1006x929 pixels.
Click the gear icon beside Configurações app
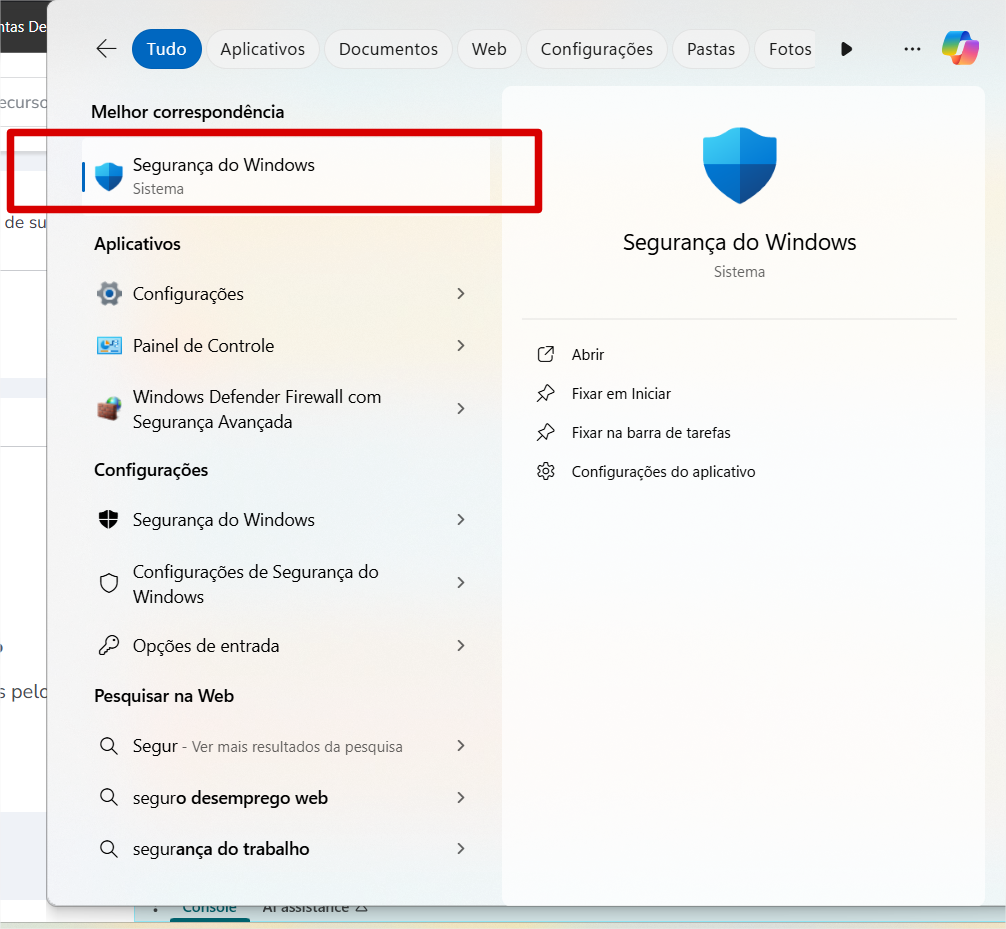(109, 294)
